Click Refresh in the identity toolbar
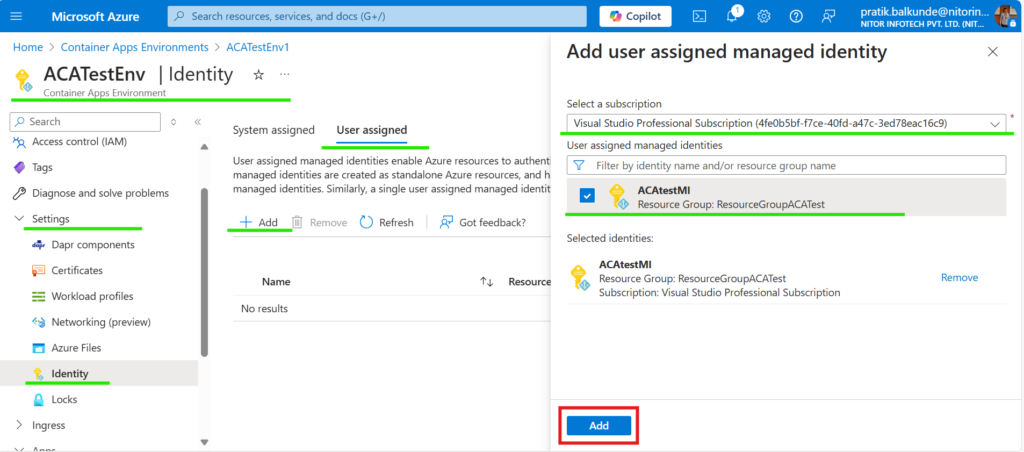The height and width of the screenshot is (452, 1024). coord(387,222)
